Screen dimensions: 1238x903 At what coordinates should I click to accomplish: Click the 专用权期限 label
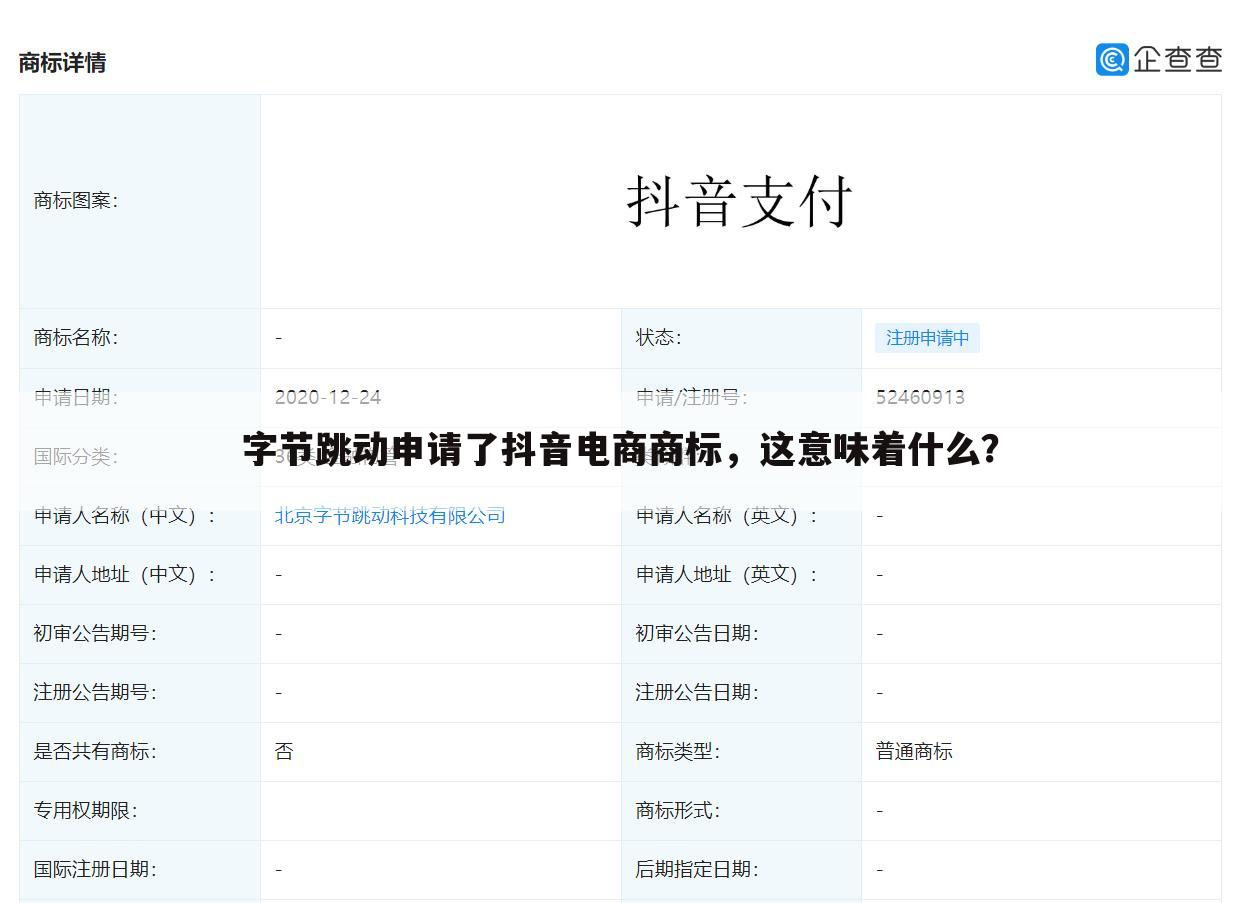[85, 811]
